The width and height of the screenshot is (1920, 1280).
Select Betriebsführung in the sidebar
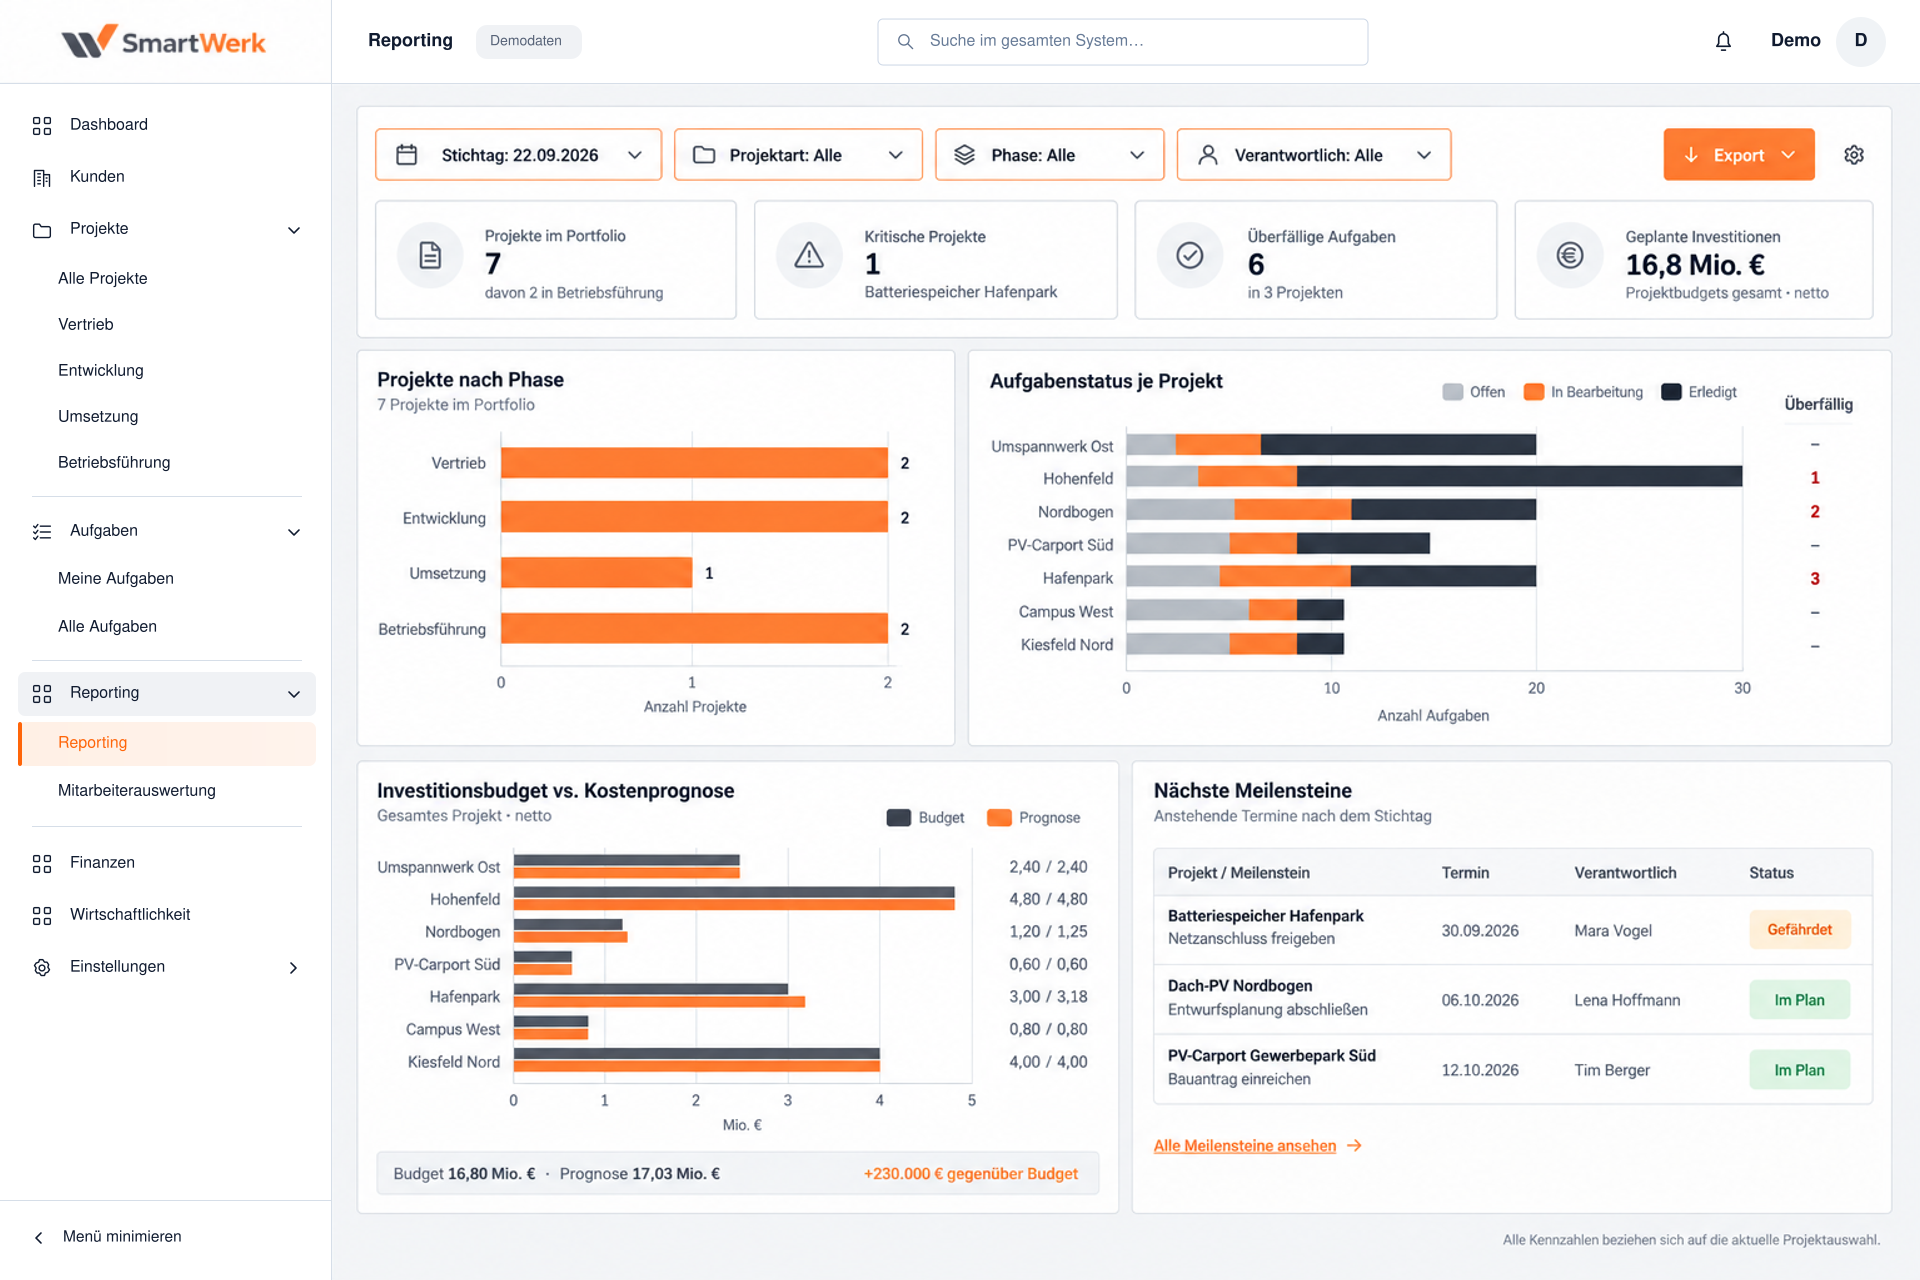pos(114,462)
